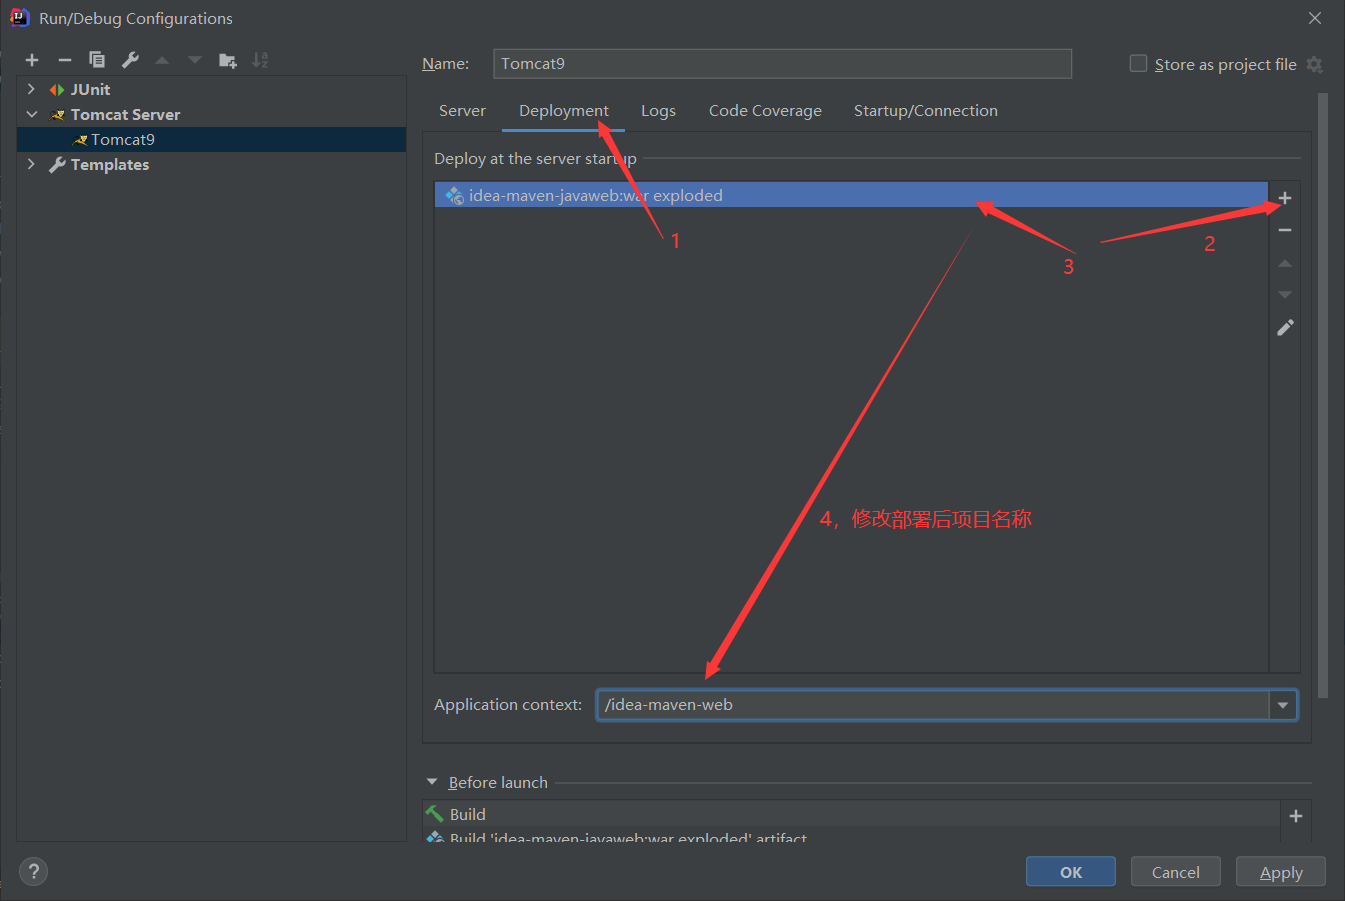Open the Logs tab

[x=658, y=111]
